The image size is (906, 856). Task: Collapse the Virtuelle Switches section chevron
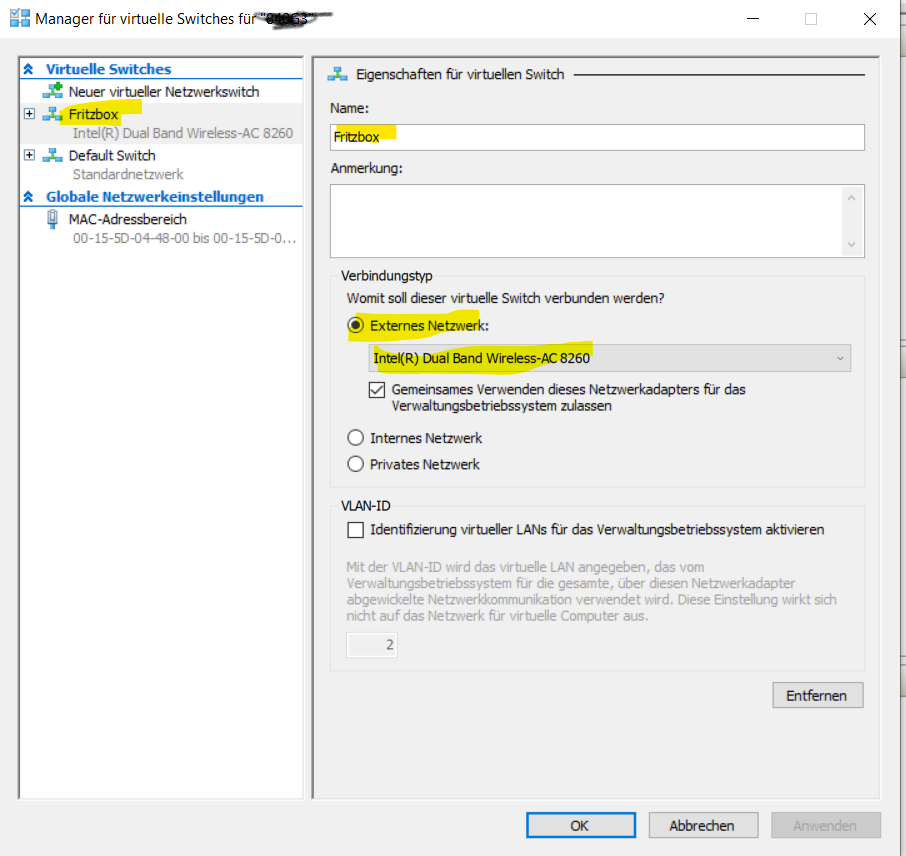click(28, 69)
